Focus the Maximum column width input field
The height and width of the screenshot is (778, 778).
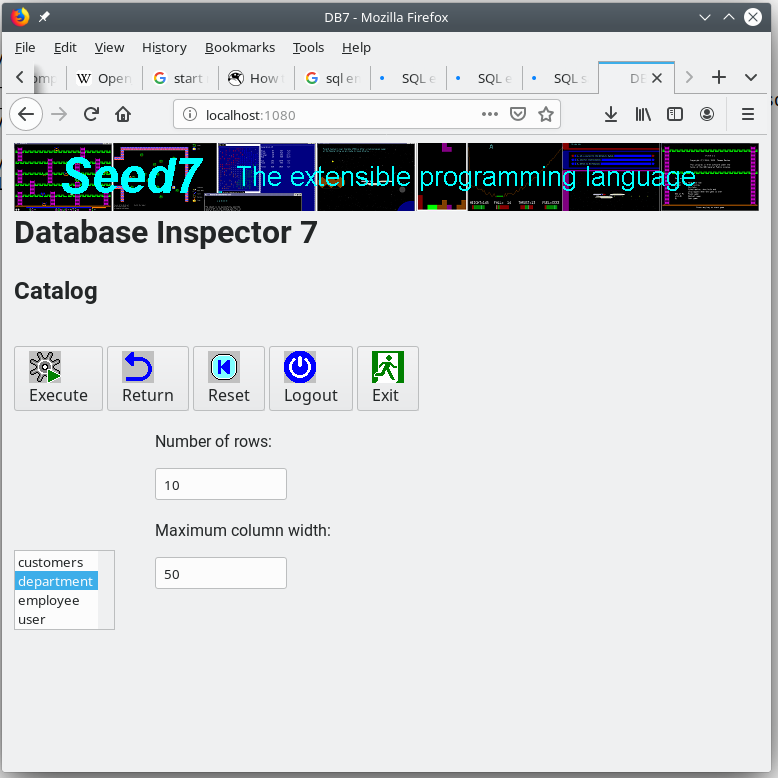[x=220, y=573]
